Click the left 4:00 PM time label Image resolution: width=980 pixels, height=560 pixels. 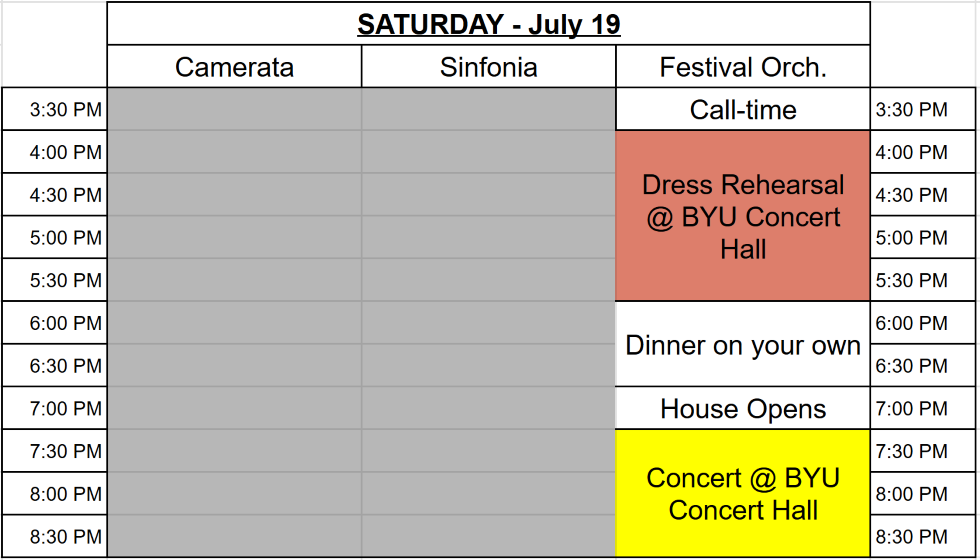coord(66,152)
